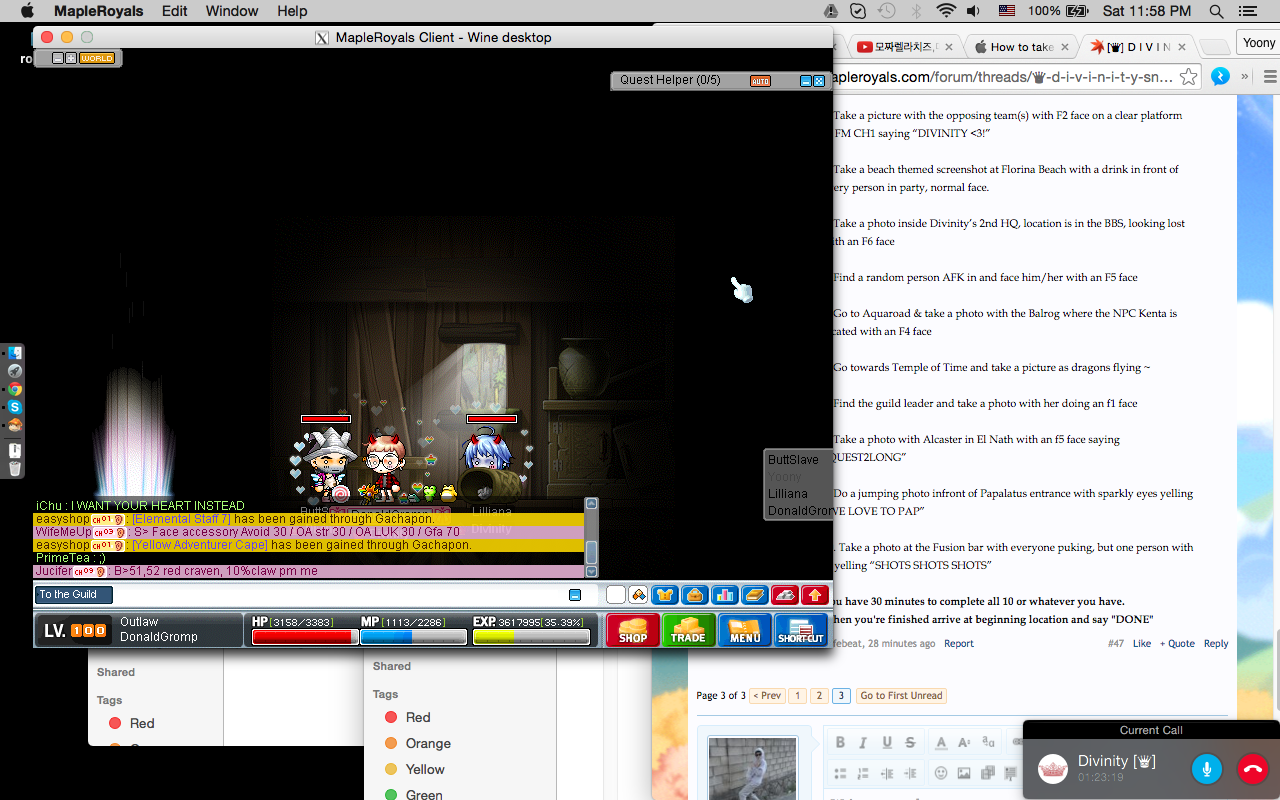
Task: Mute microphone in the Divinity call
Action: 1207,769
